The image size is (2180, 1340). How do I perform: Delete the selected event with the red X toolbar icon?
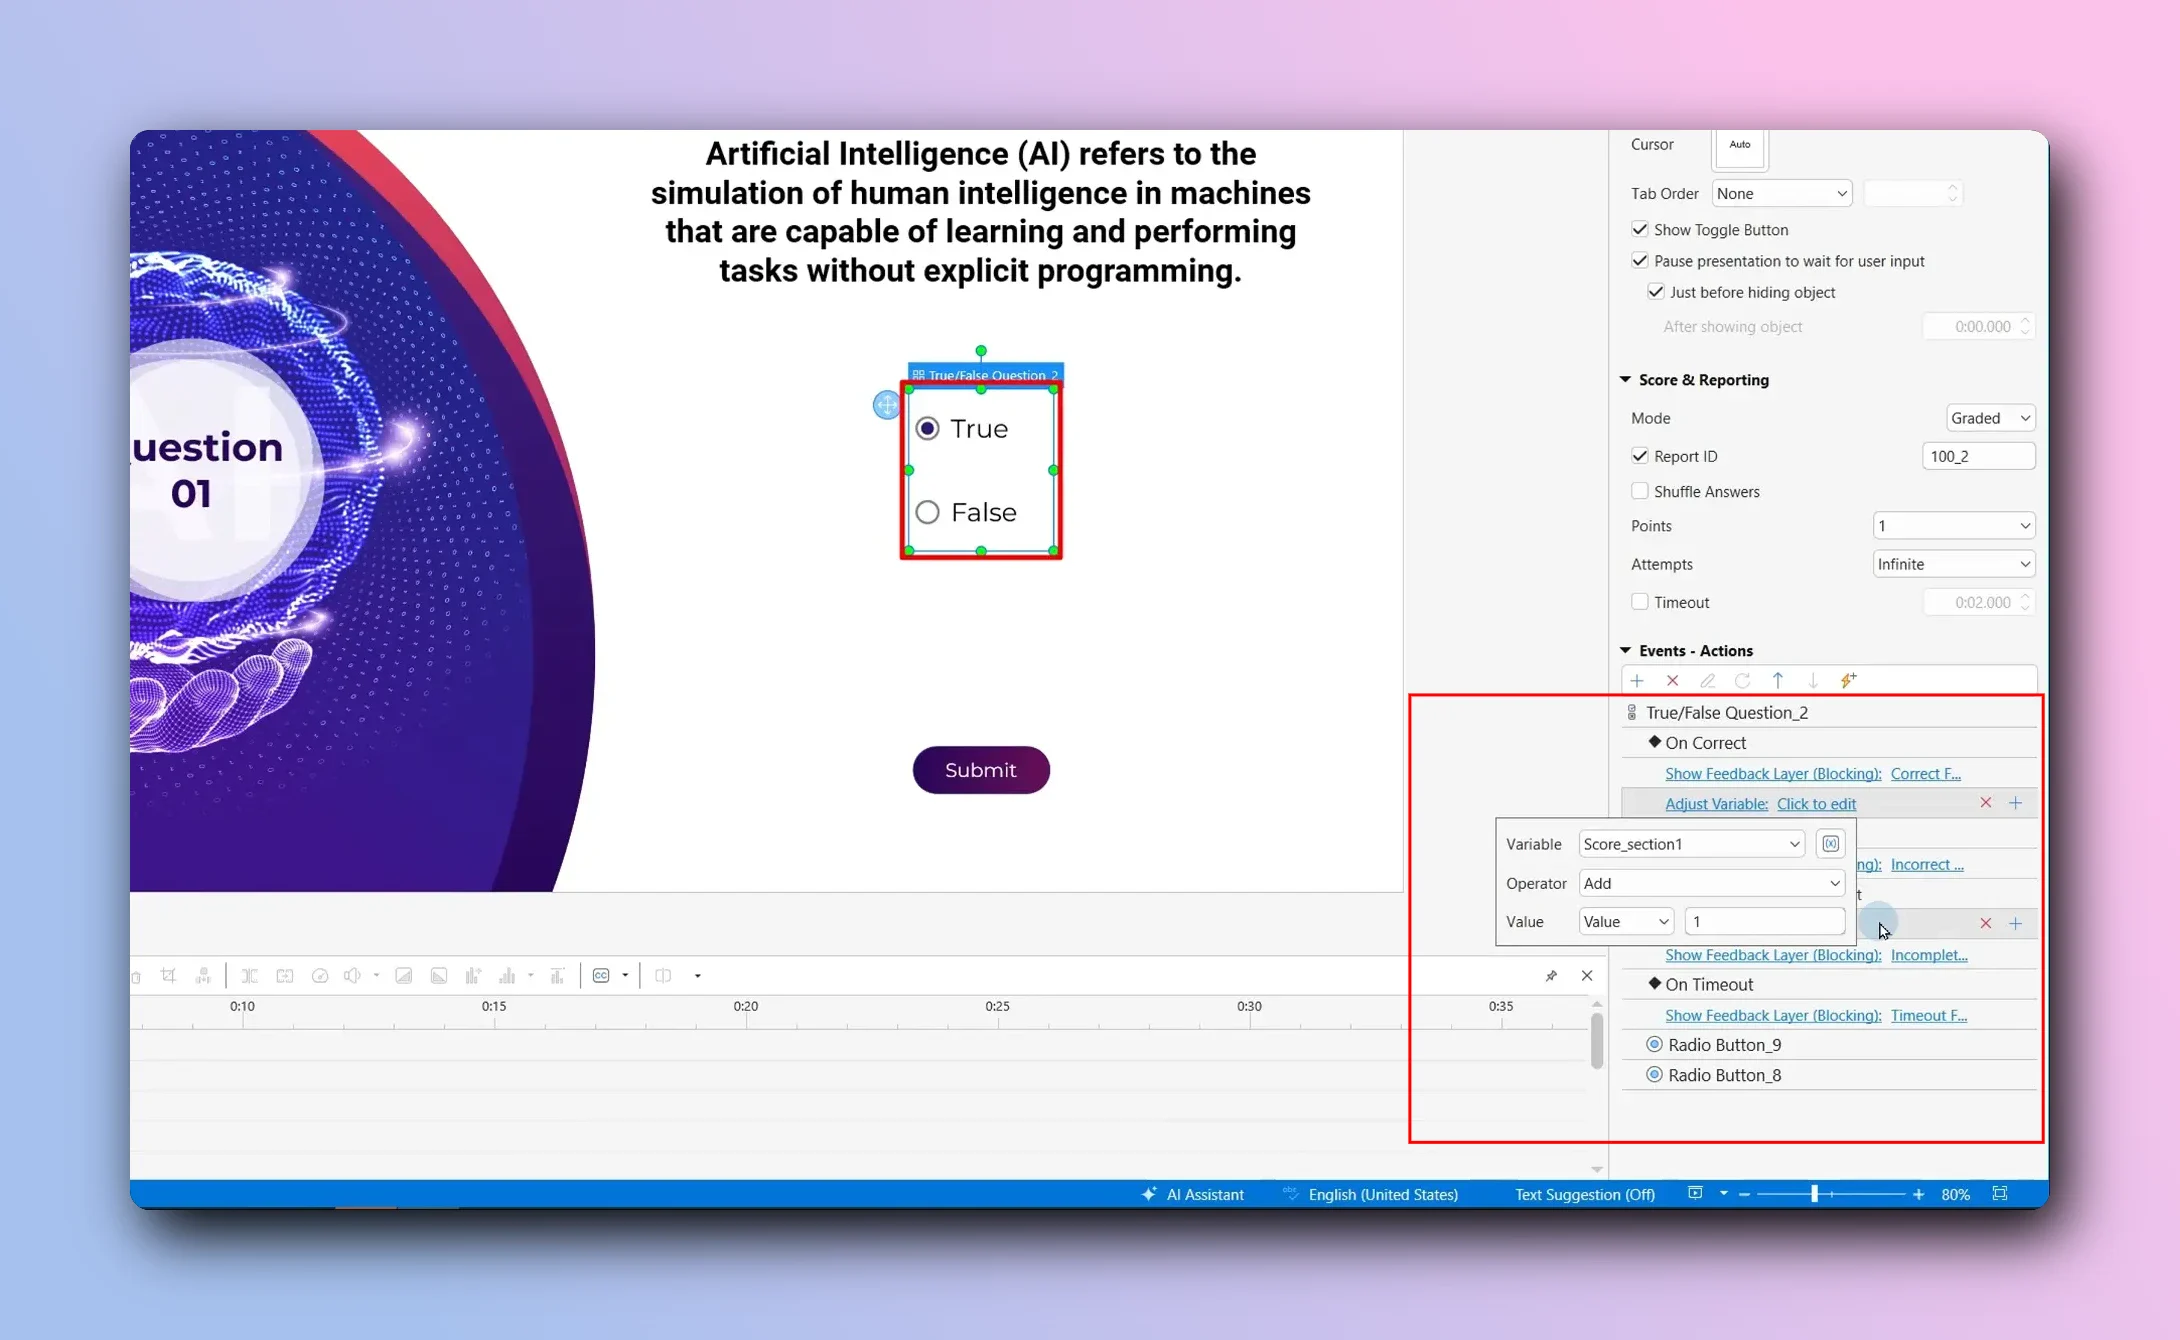click(x=1672, y=680)
